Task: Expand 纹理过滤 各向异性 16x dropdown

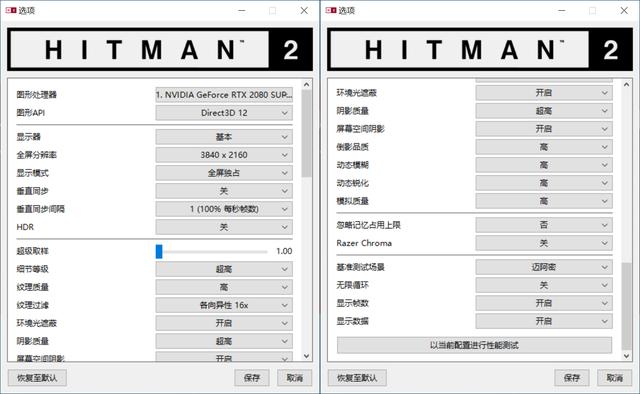Action: pyautogui.click(x=224, y=305)
